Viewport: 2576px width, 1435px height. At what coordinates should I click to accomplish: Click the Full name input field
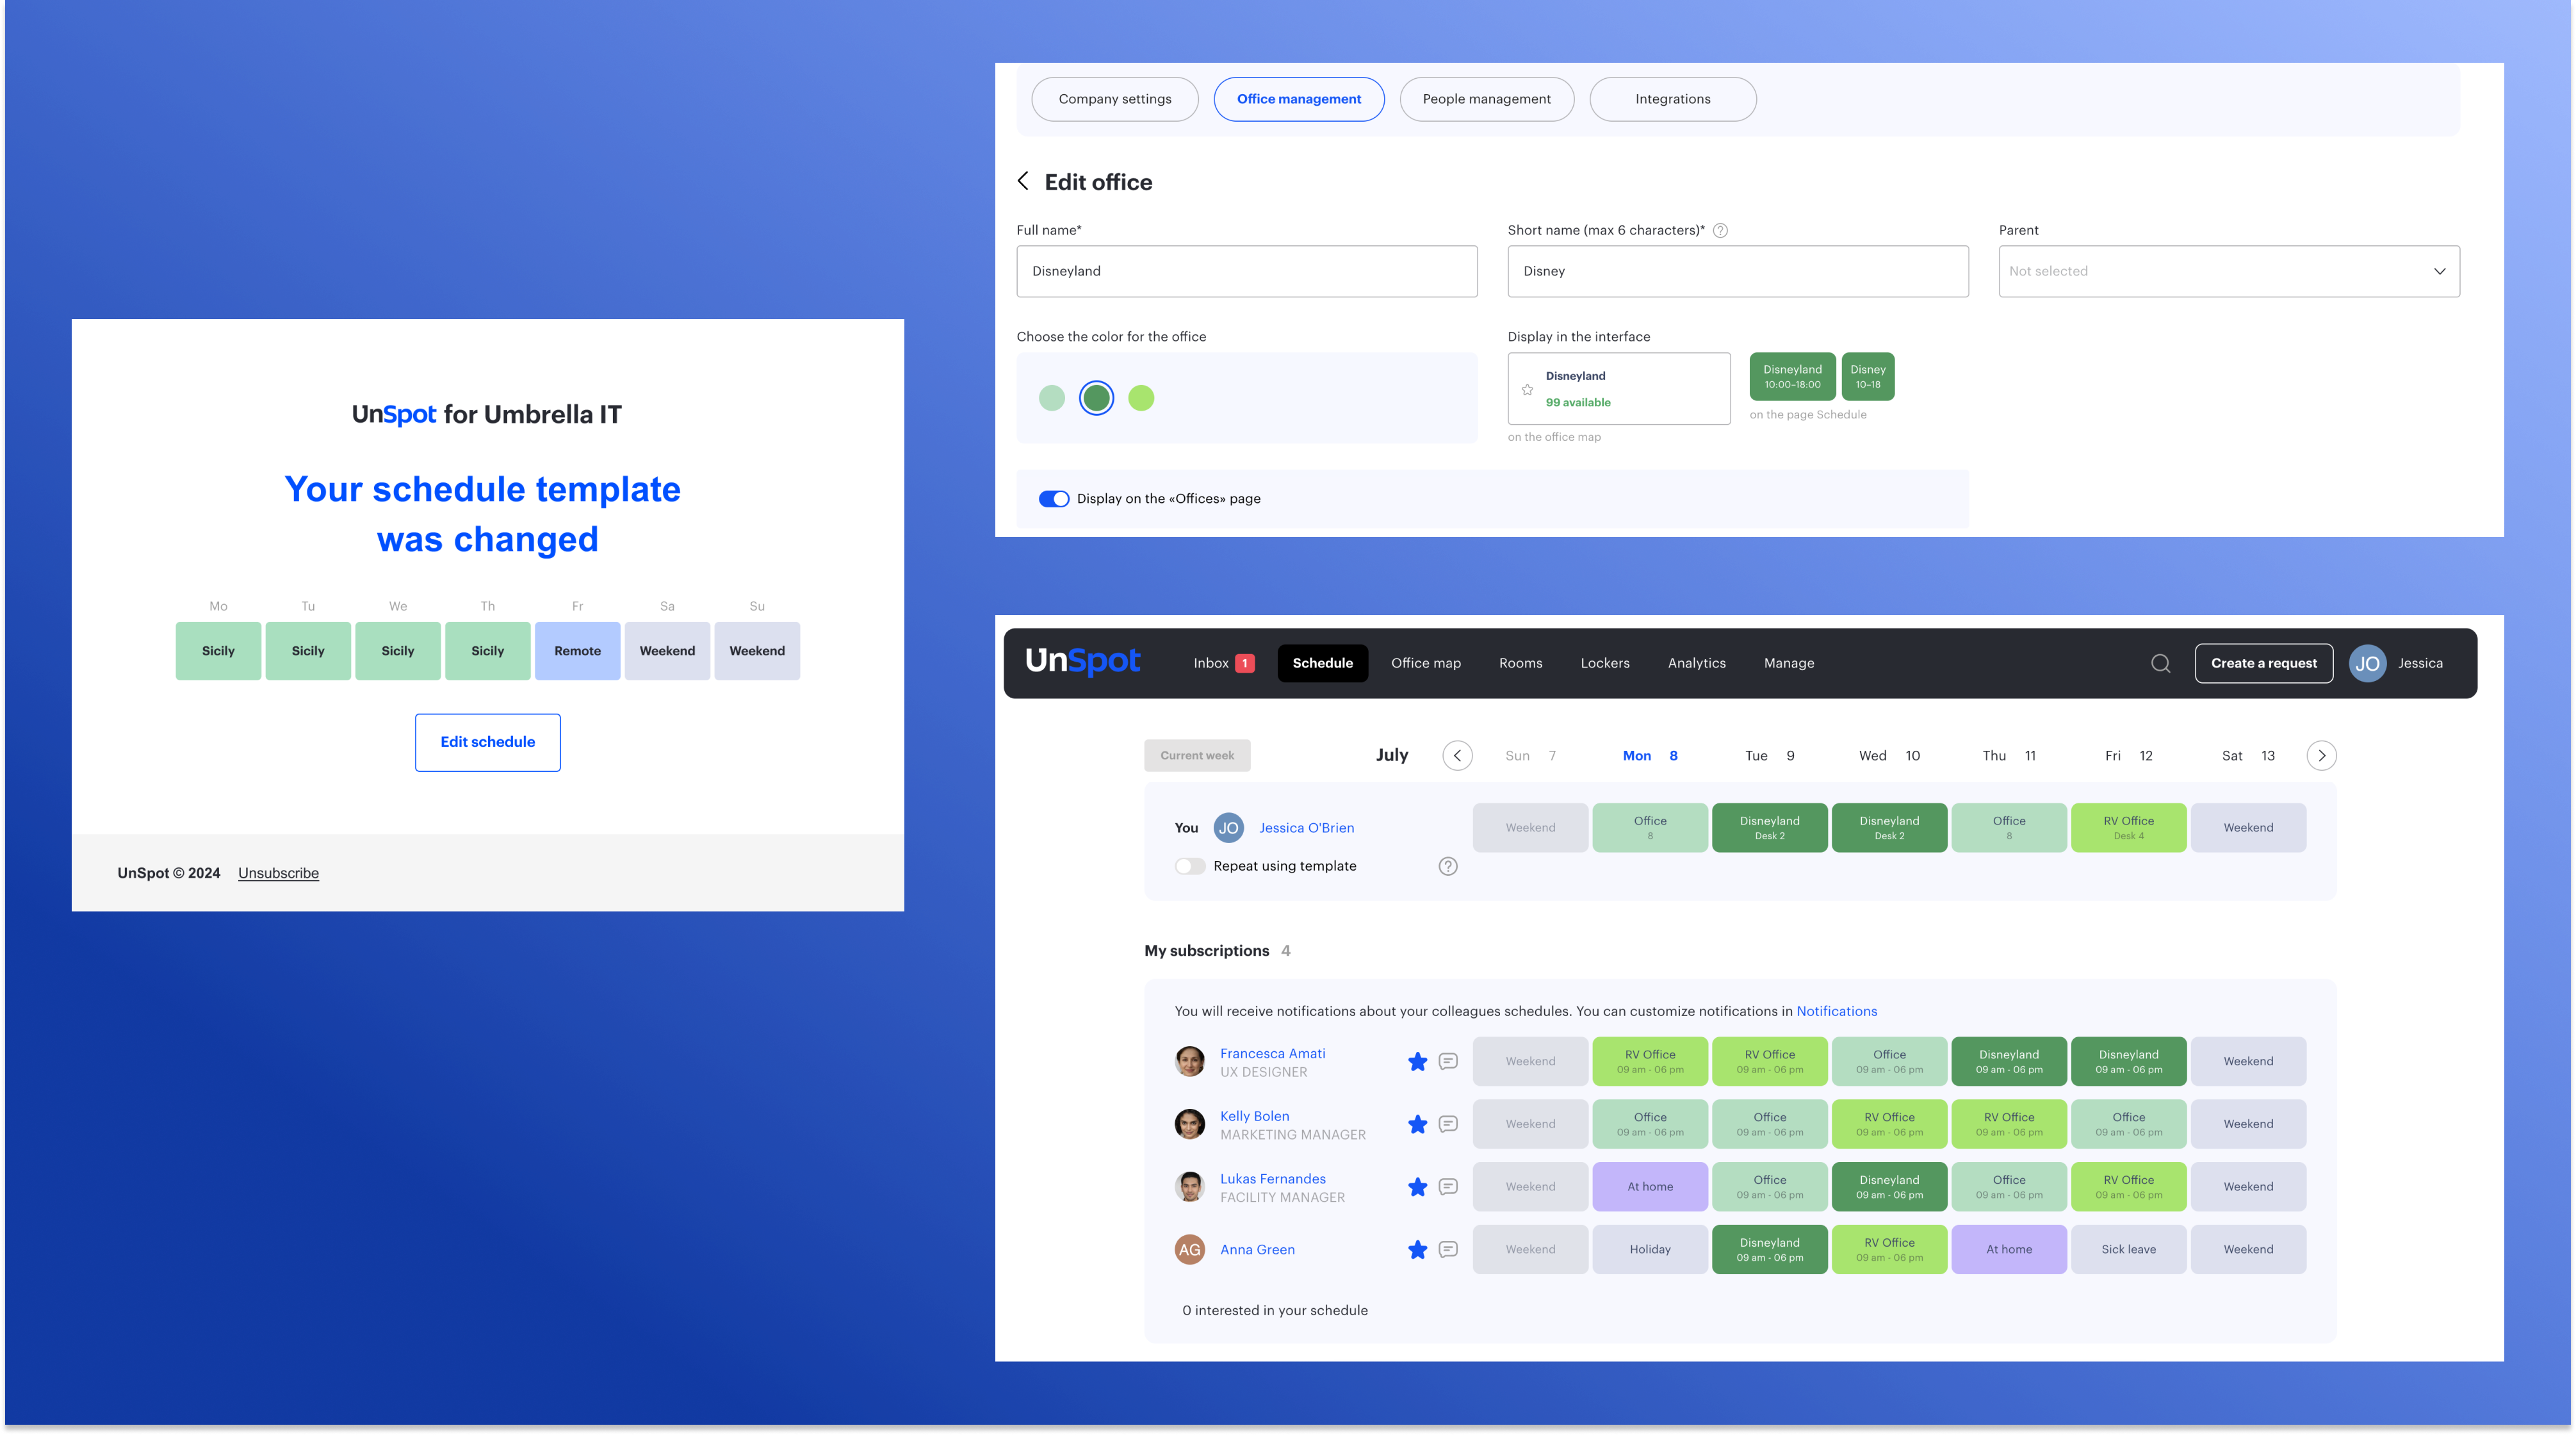click(x=1246, y=271)
